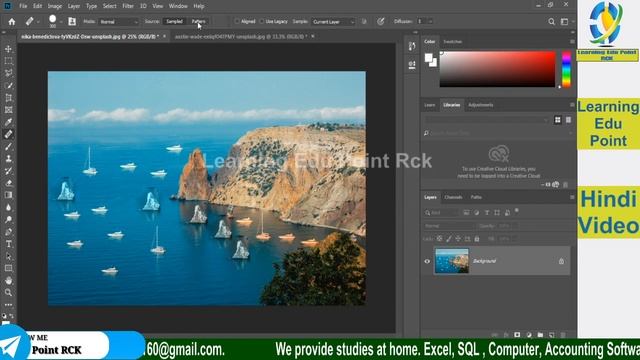Enable the Use Legacy checkbox
The image size is (640, 360).
tap(262, 22)
